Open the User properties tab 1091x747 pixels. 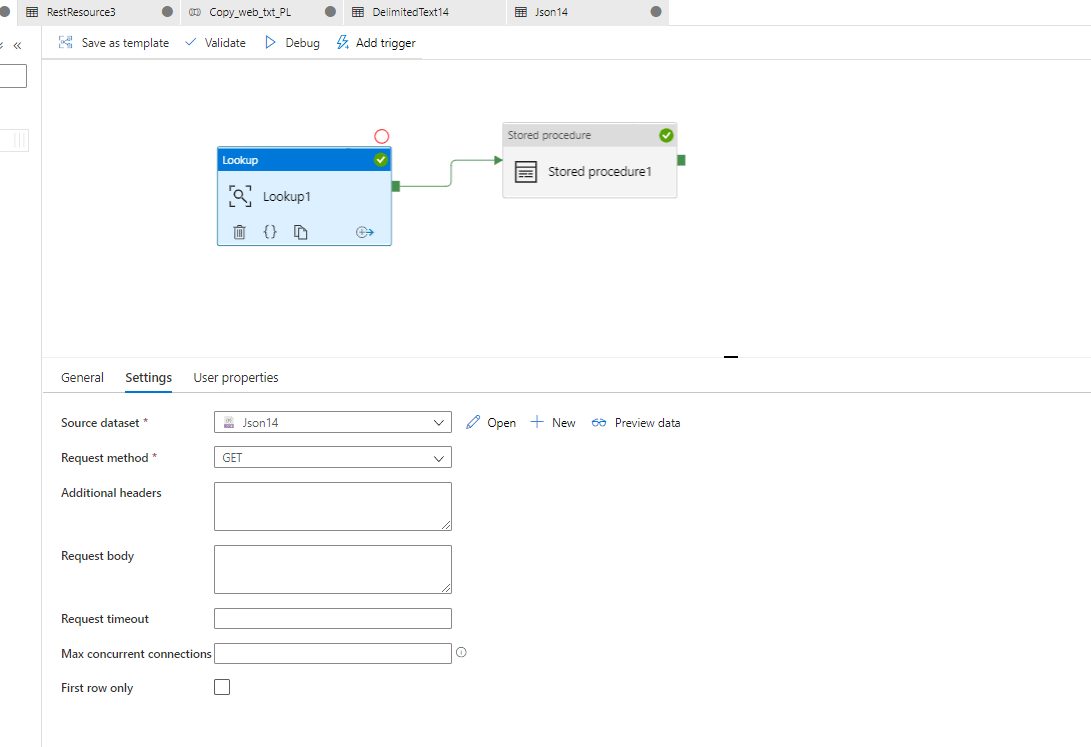236,378
